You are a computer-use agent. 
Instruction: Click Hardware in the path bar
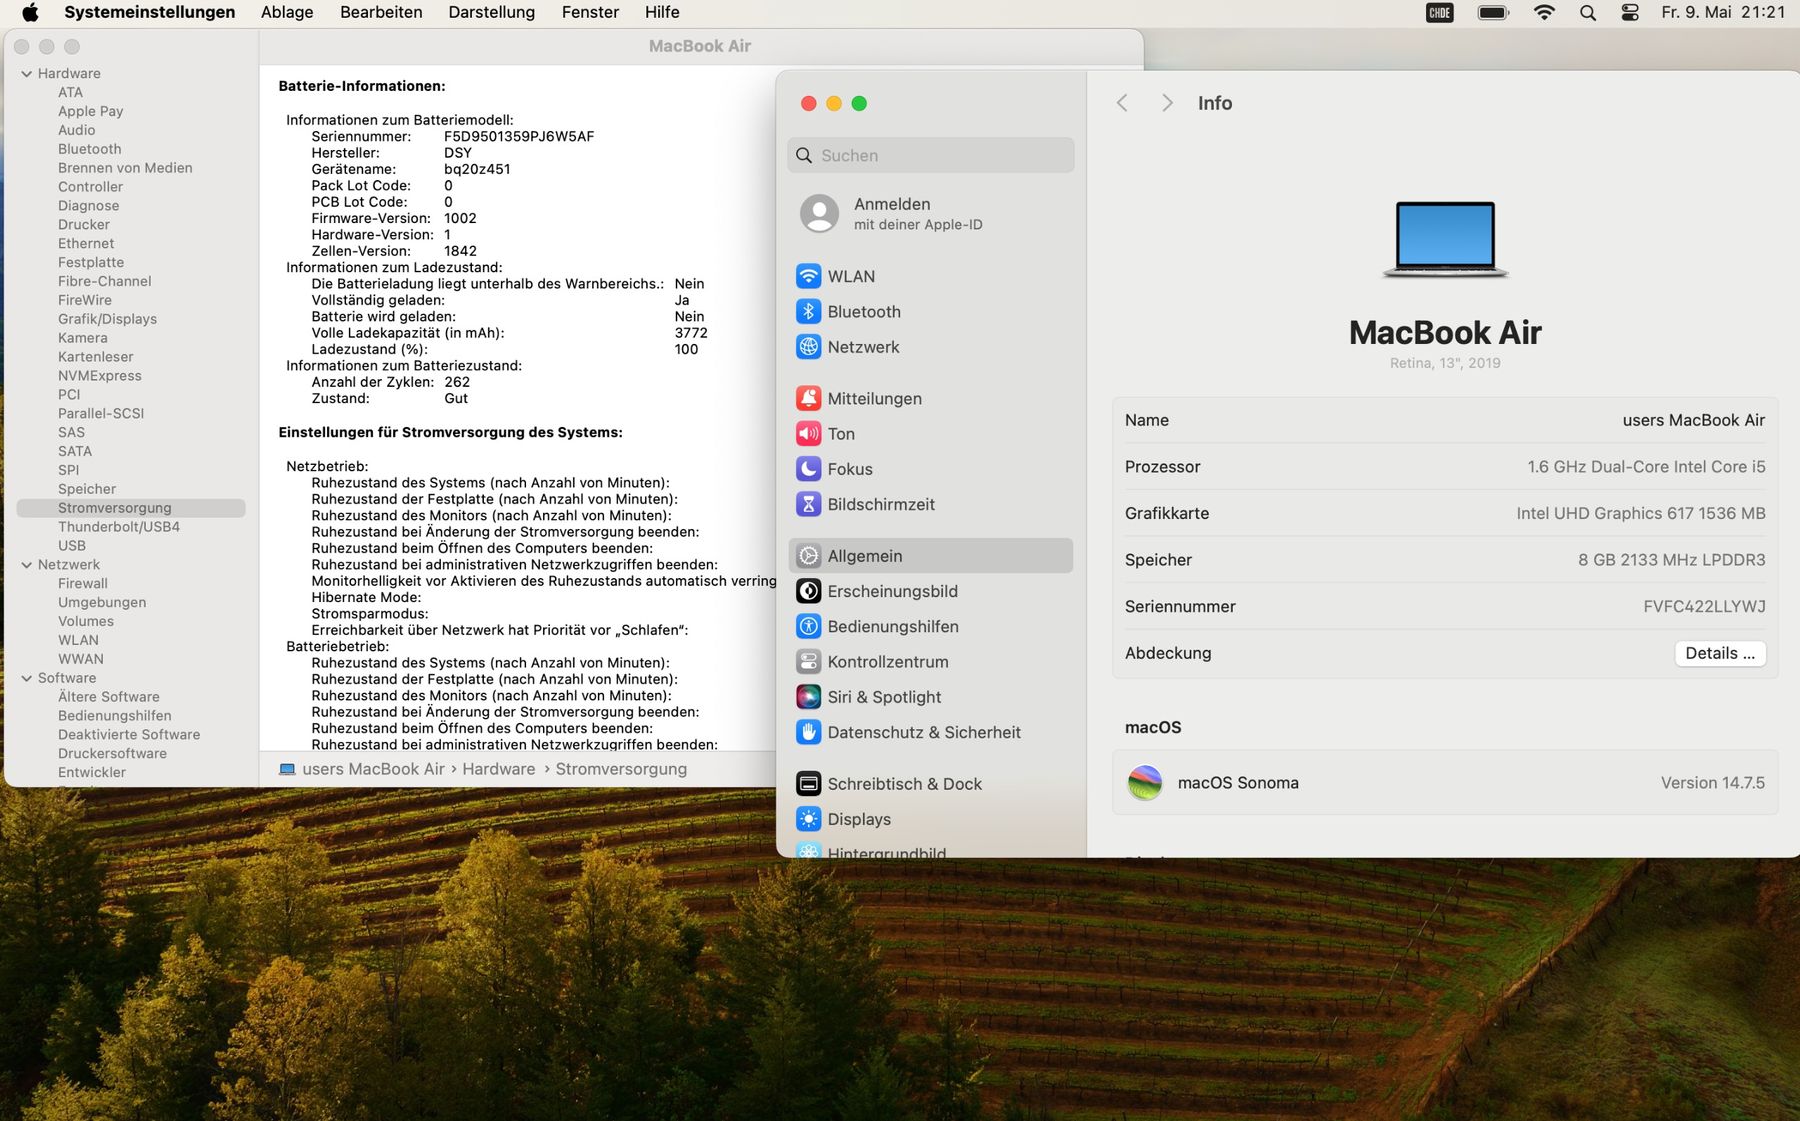pyautogui.click(x=499, y=769)
